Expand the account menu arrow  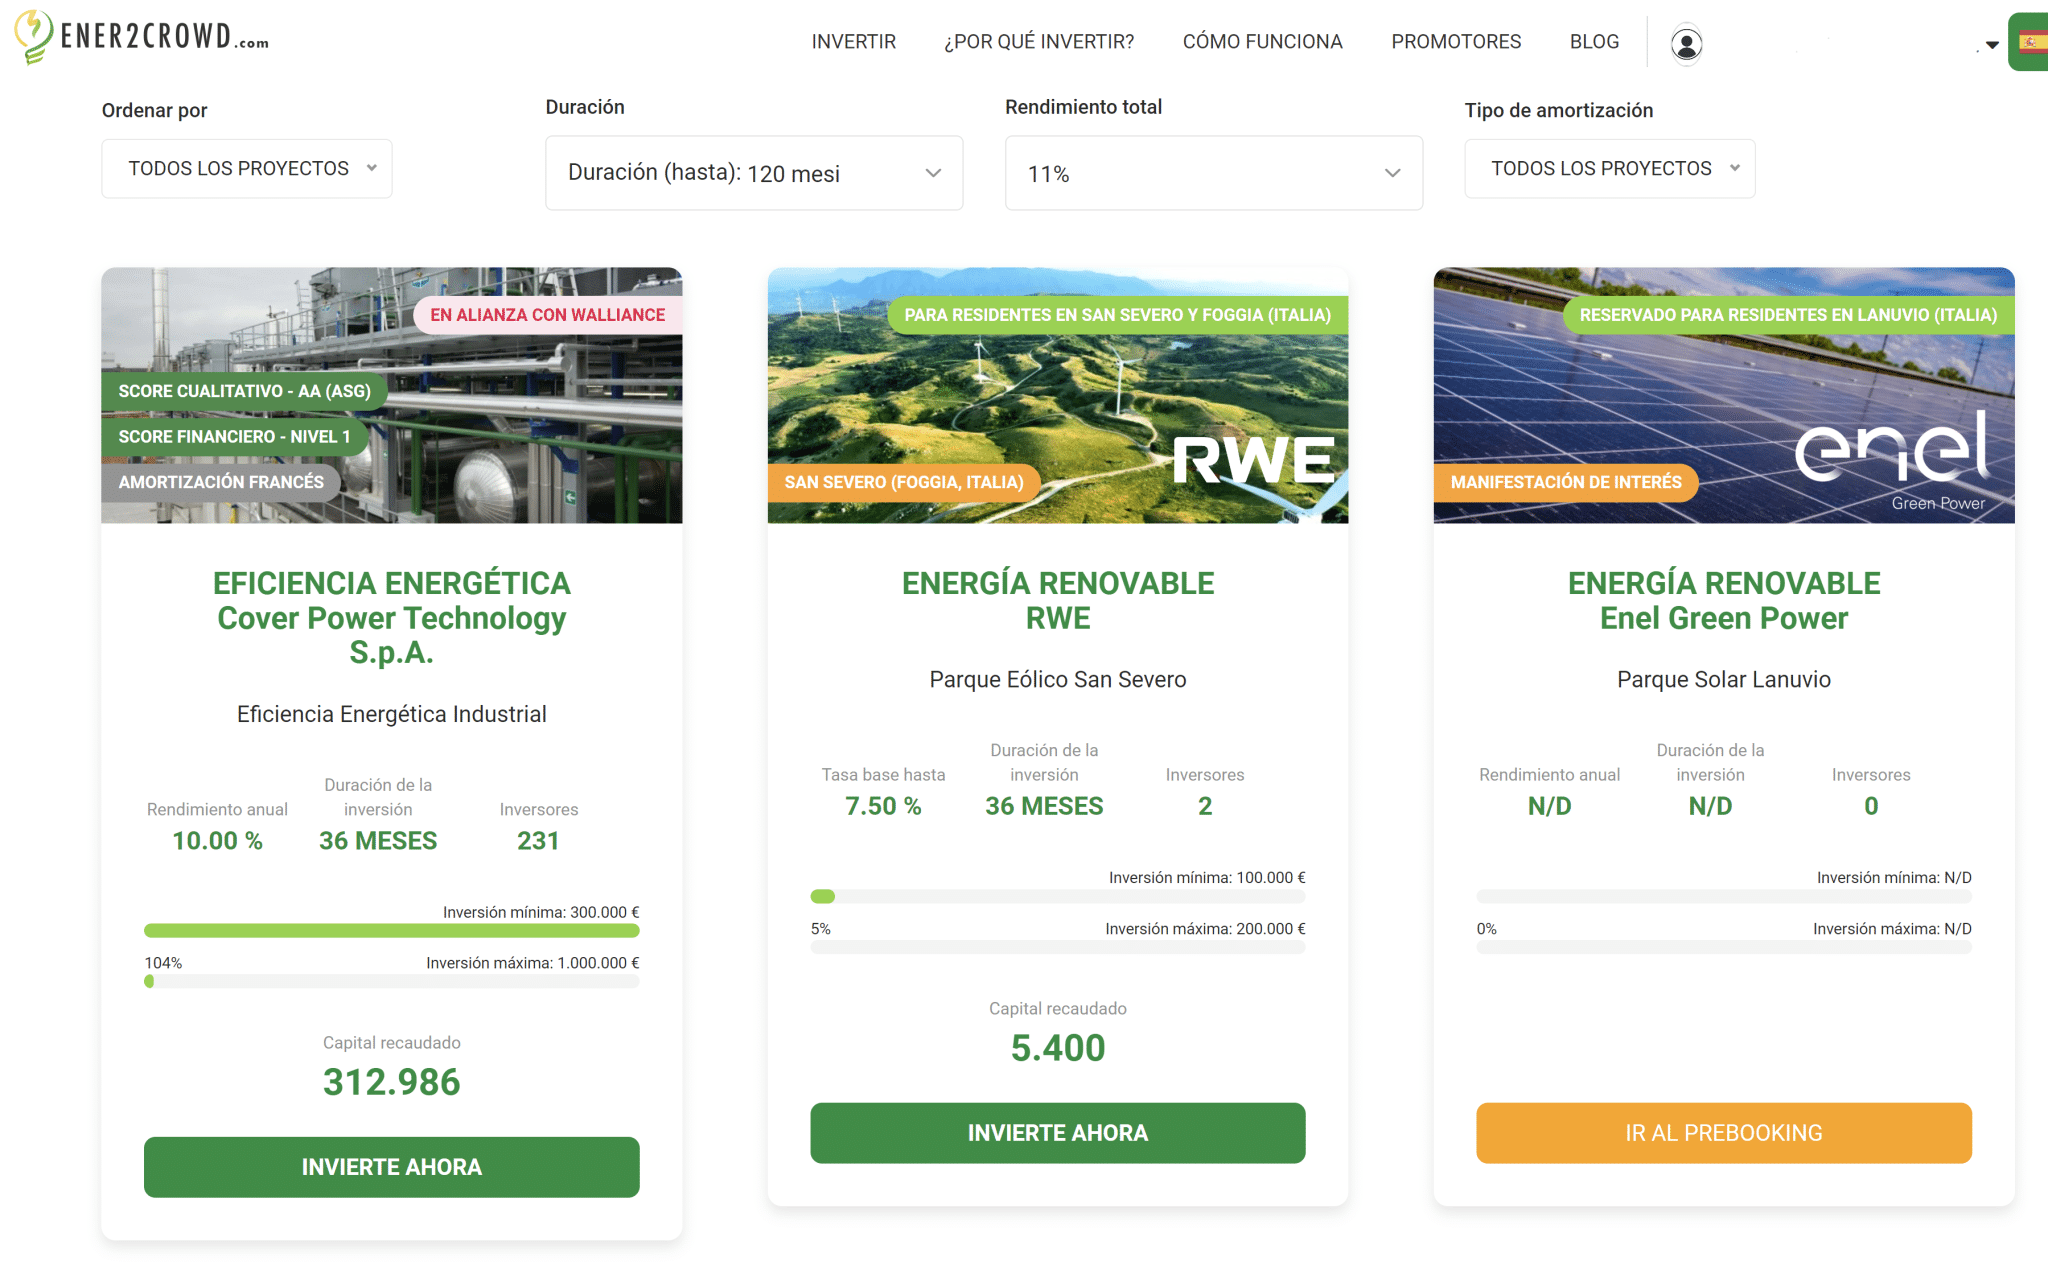[1991, 45]
